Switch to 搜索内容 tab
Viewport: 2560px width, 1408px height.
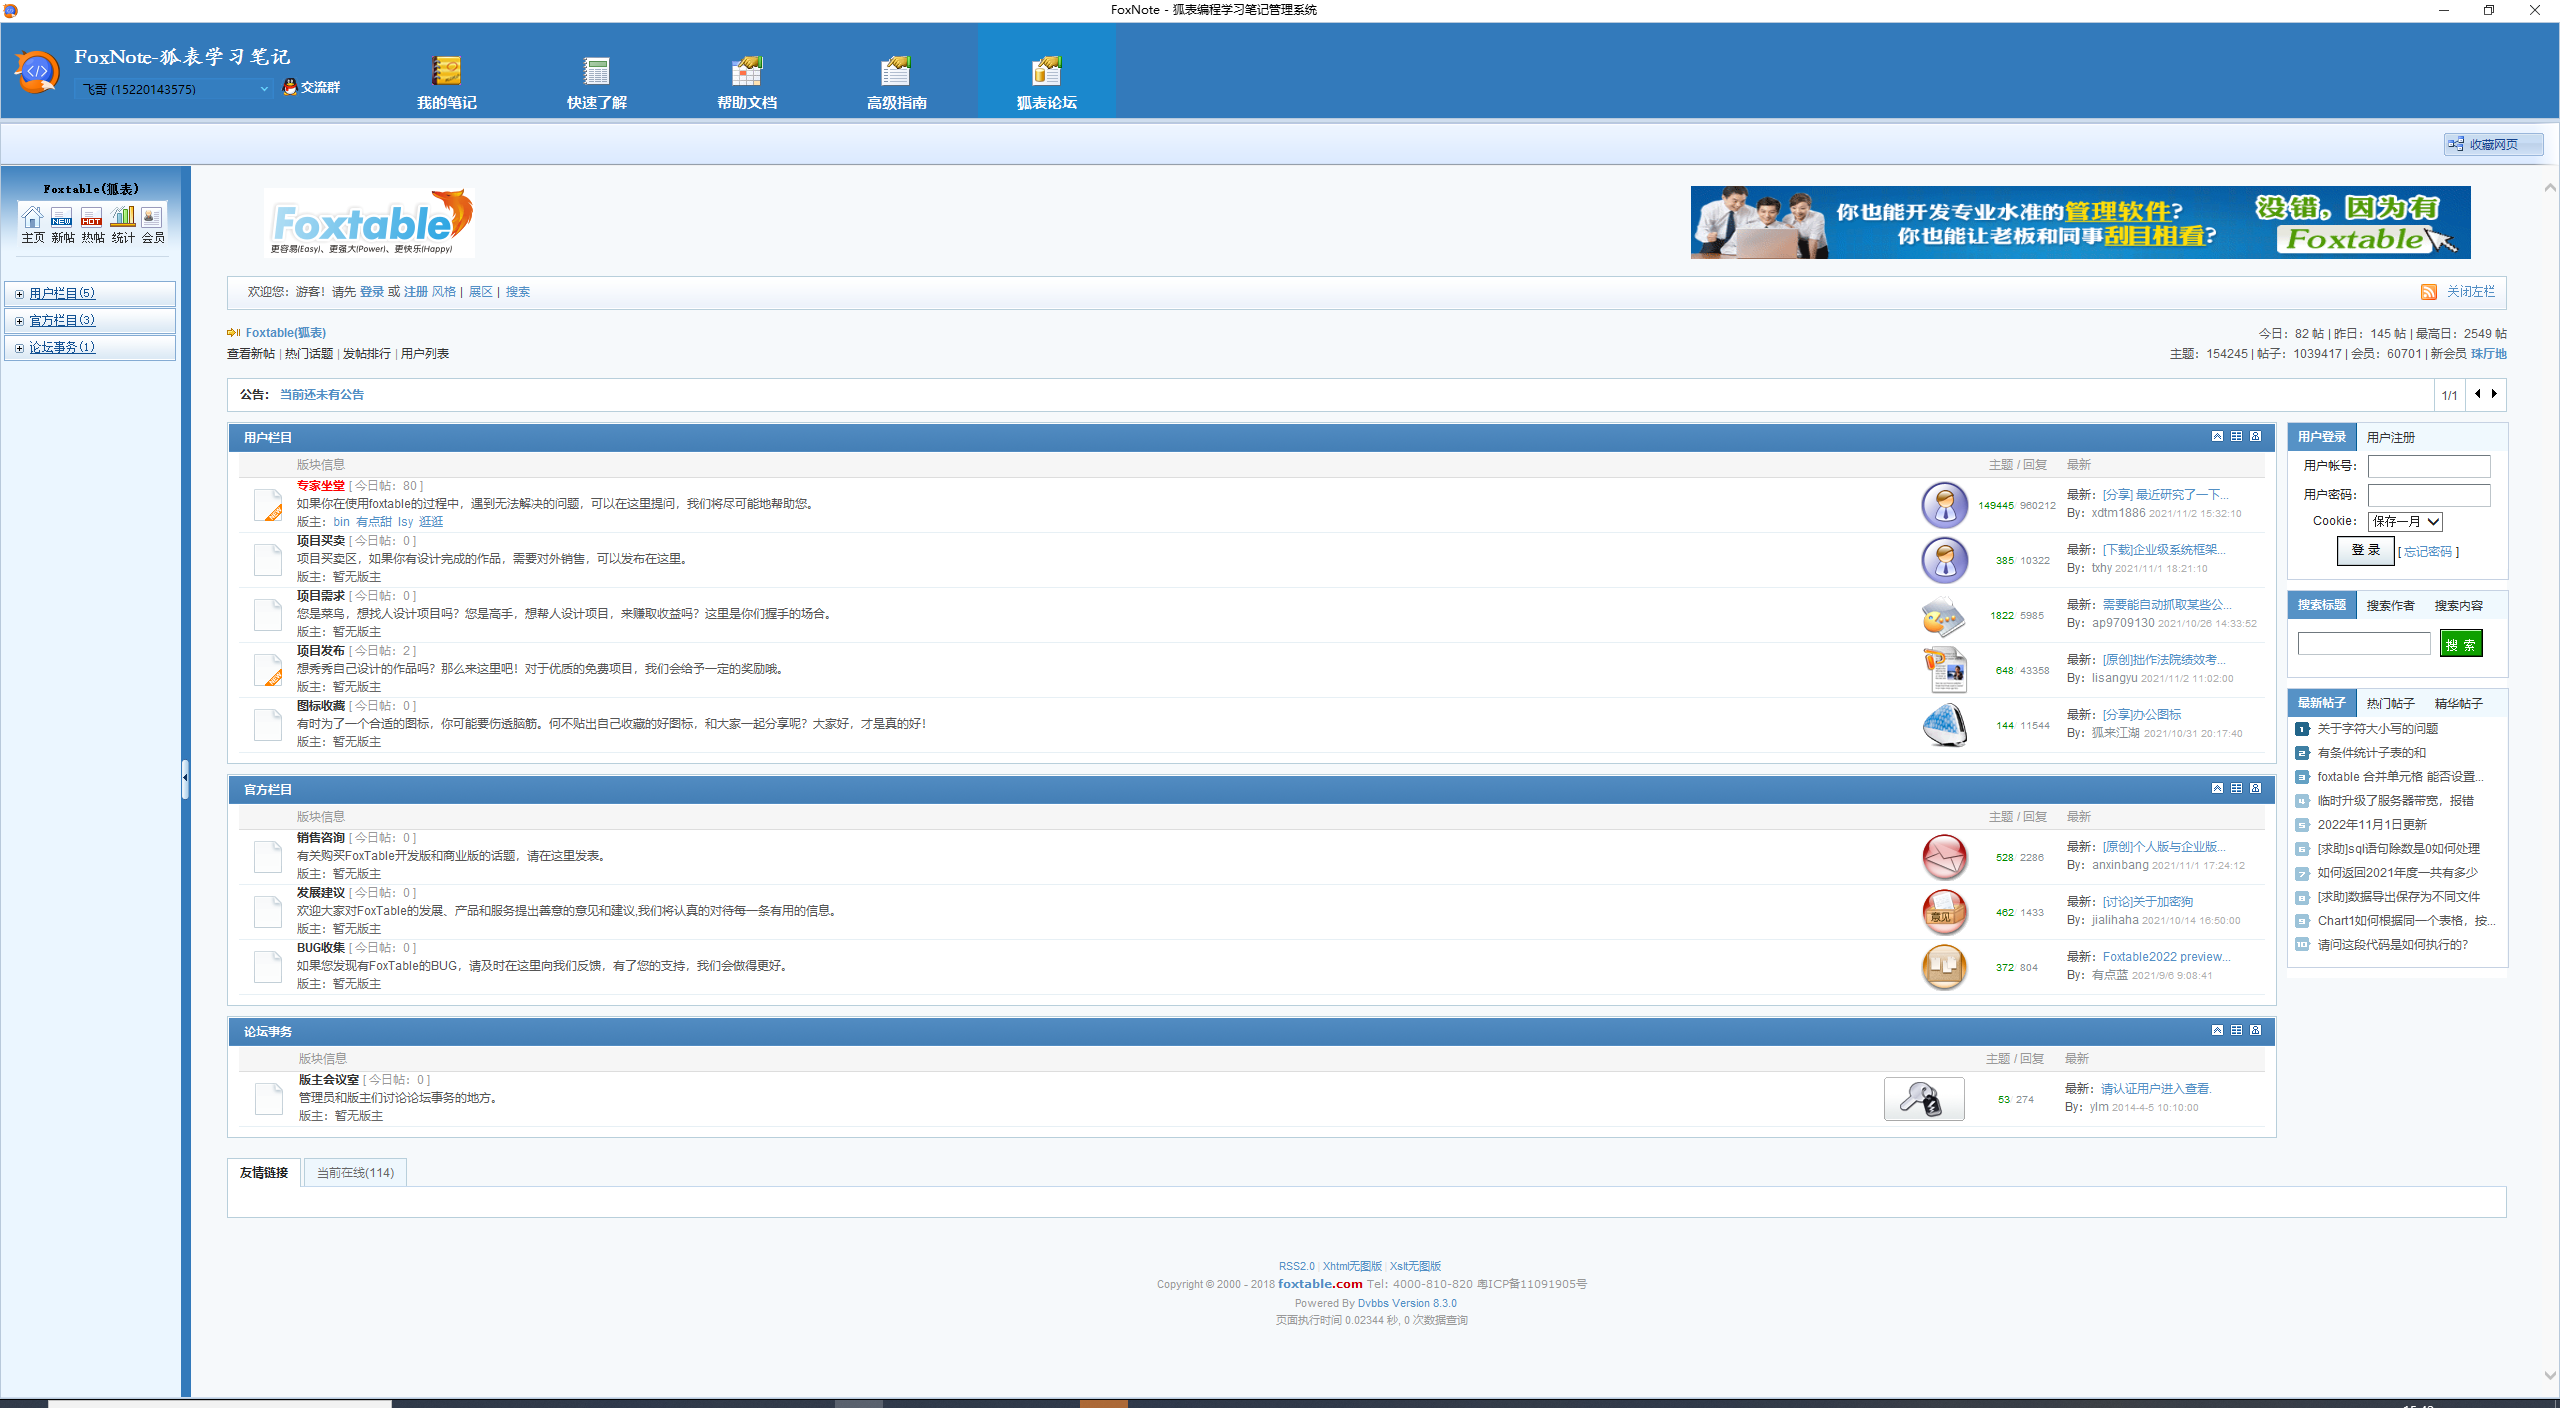pos(2458,605)
